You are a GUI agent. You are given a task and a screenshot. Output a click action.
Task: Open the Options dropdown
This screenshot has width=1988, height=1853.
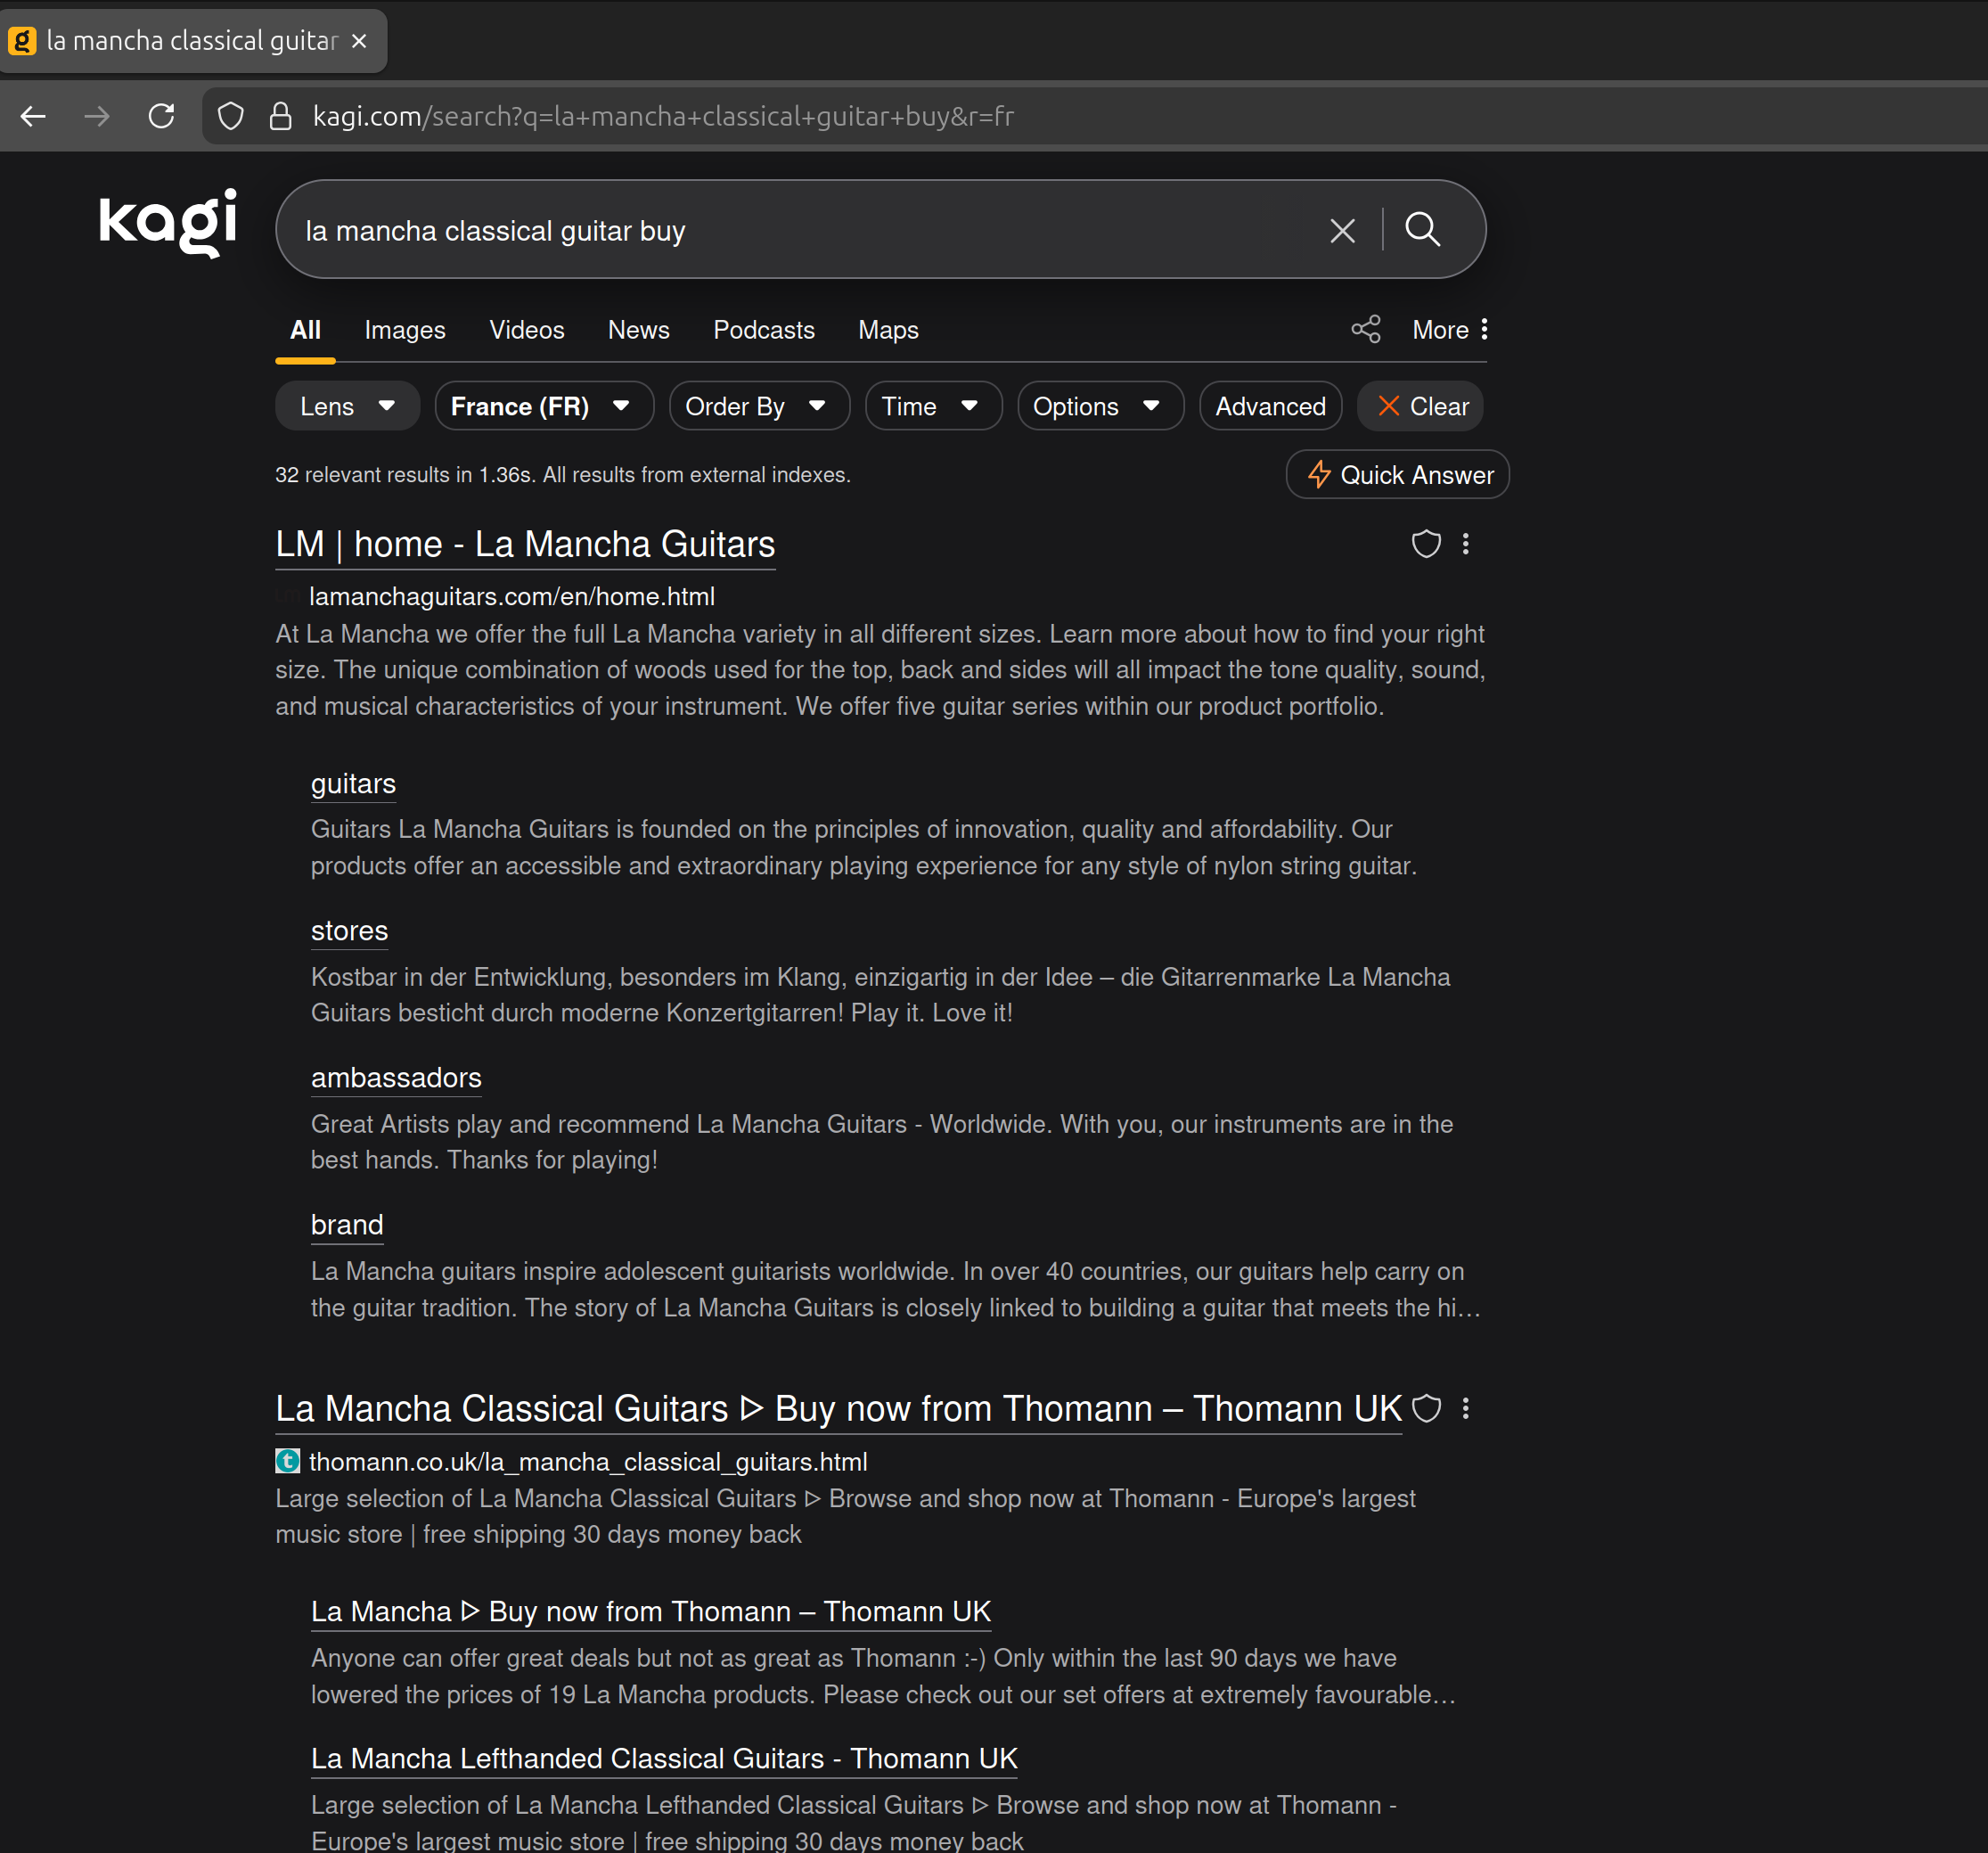click(x=1098, y=406)
